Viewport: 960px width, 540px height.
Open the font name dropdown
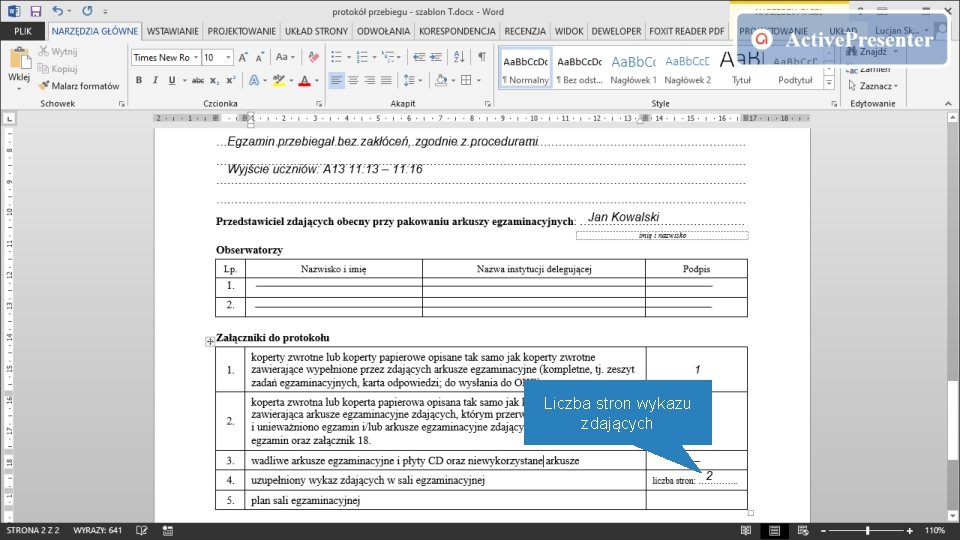[196, 58]
